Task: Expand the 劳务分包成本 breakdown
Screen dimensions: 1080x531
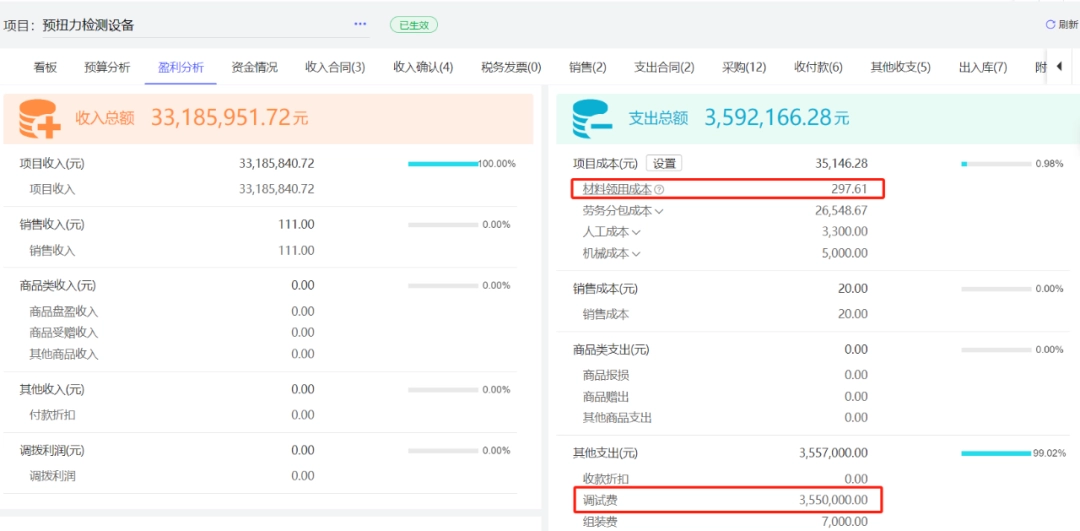Action: tap(659, 210)
